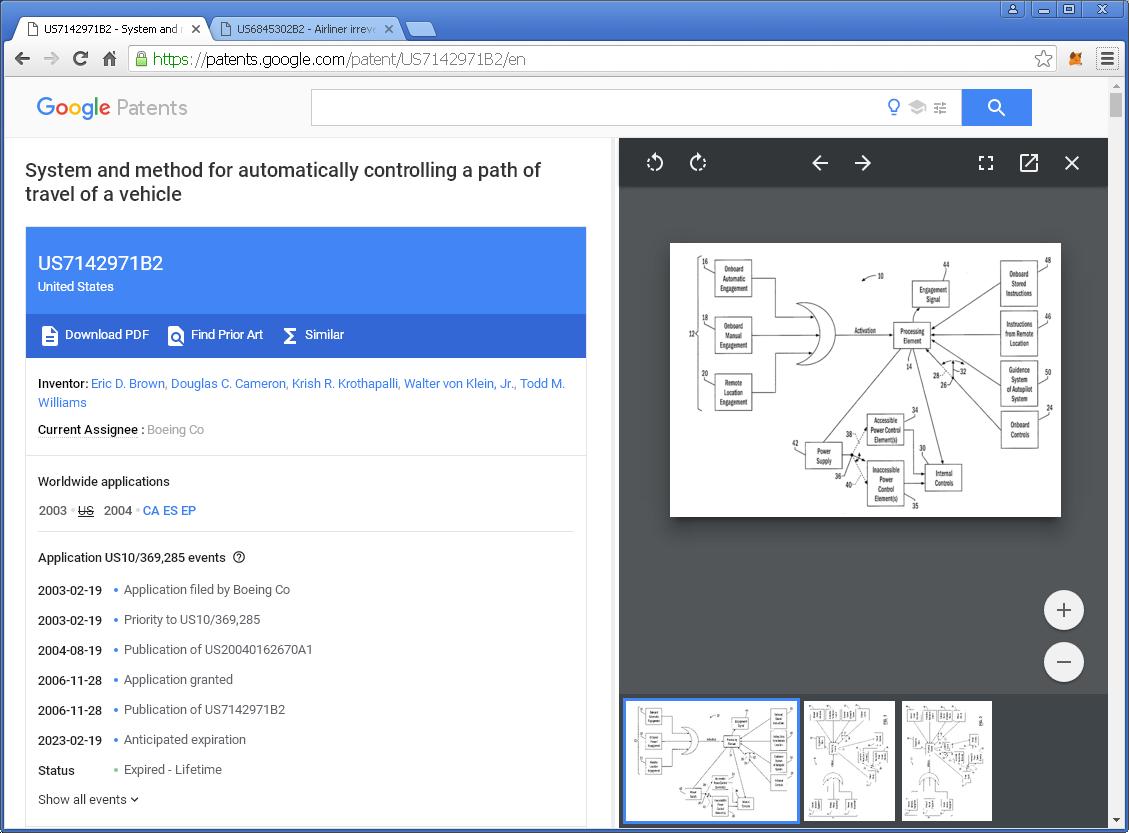Reload the current page
Viewport: 1129px width, 833px height.
[80, 59]
